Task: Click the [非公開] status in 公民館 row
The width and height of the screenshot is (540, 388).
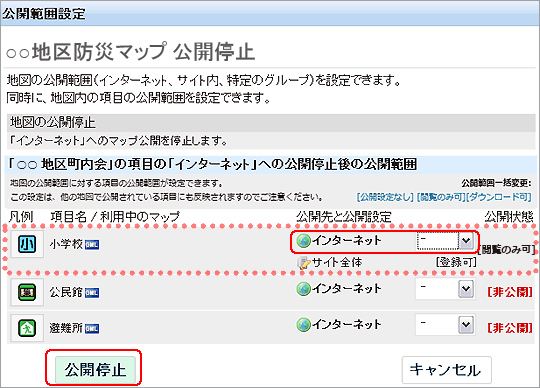Action: tap(510, 292)
